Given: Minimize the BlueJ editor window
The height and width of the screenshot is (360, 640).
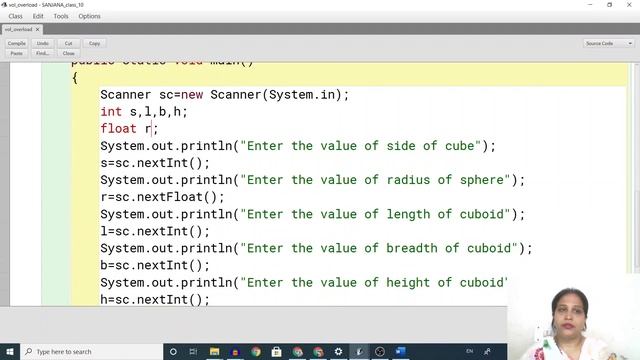Looking at the screenshot, I should click(x=590, y=5).
